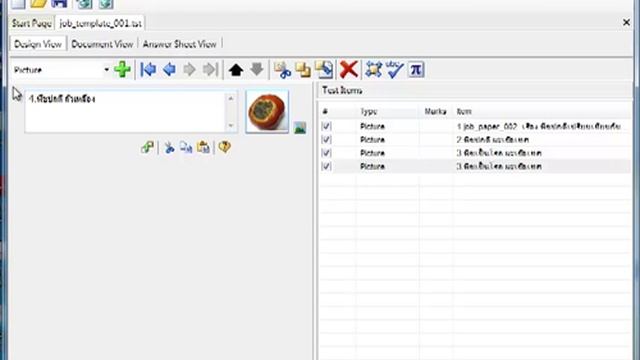Cut with small scissors below question box
Viewport: 640px width, 360px height.
(x=169, y=147)
